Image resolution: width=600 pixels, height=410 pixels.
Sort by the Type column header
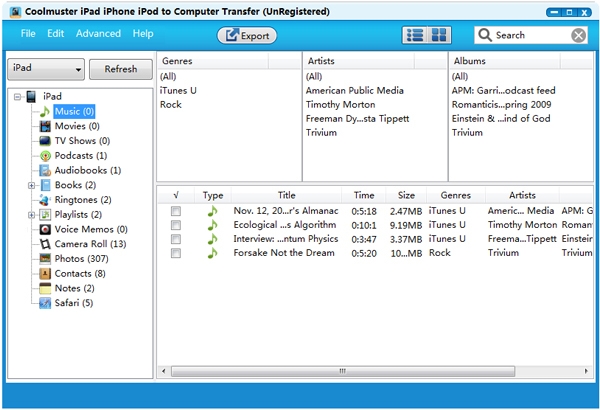click(x=213, y=195)
